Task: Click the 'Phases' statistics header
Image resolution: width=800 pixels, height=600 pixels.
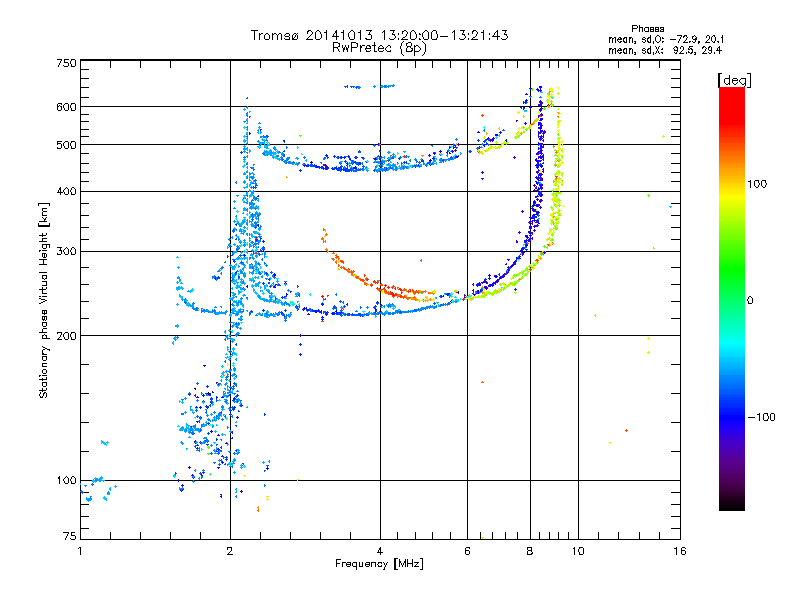Action: [x=647, y=29]
